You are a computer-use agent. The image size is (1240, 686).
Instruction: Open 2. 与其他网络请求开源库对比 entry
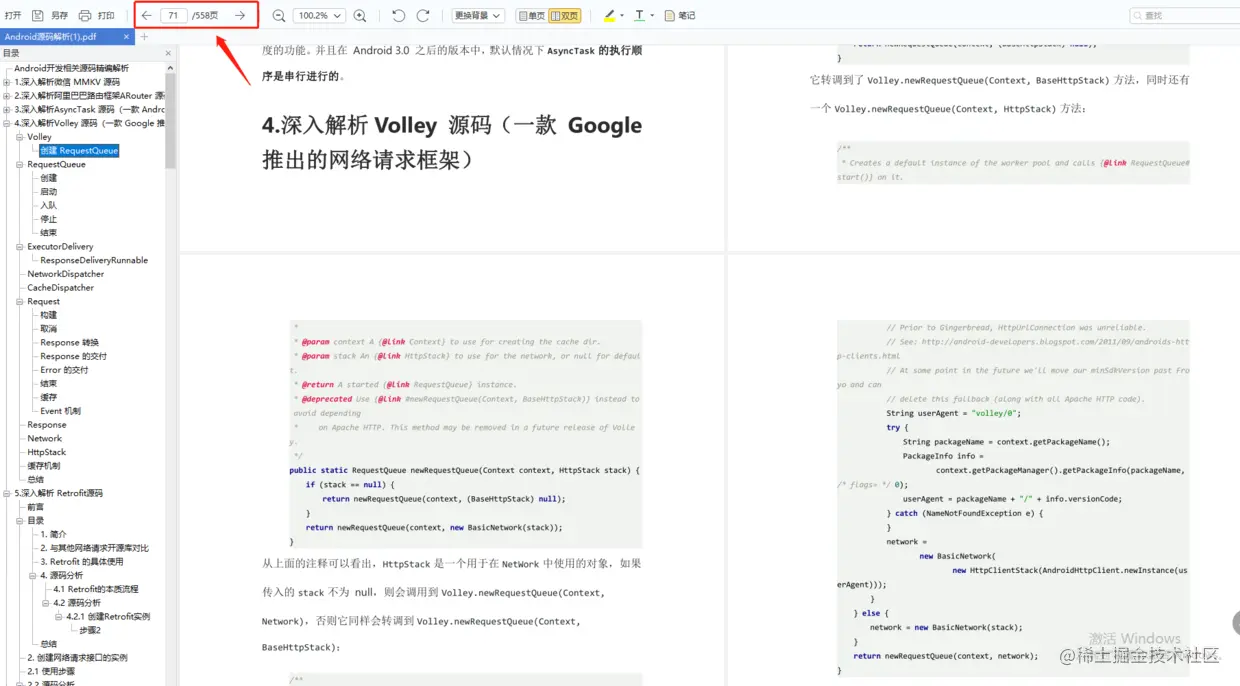pos(95,548)
